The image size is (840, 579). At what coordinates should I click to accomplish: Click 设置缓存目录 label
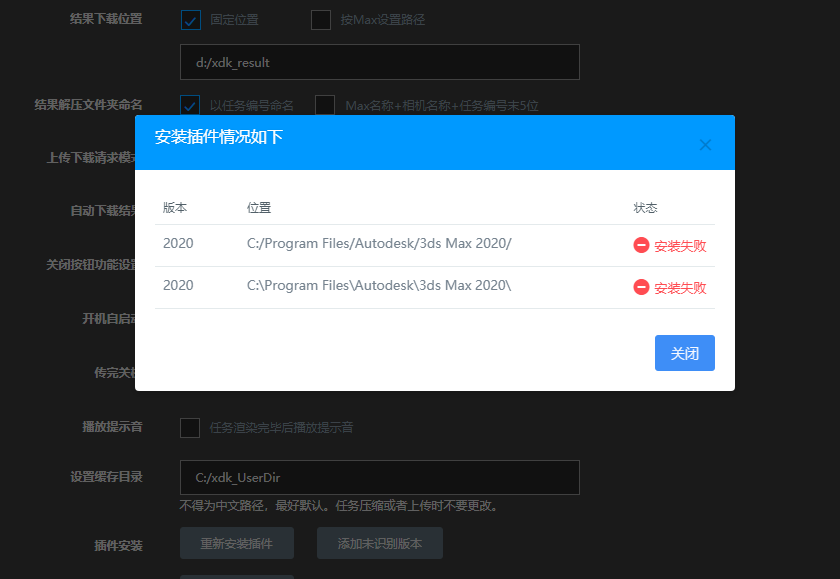(x=107, y=477)
